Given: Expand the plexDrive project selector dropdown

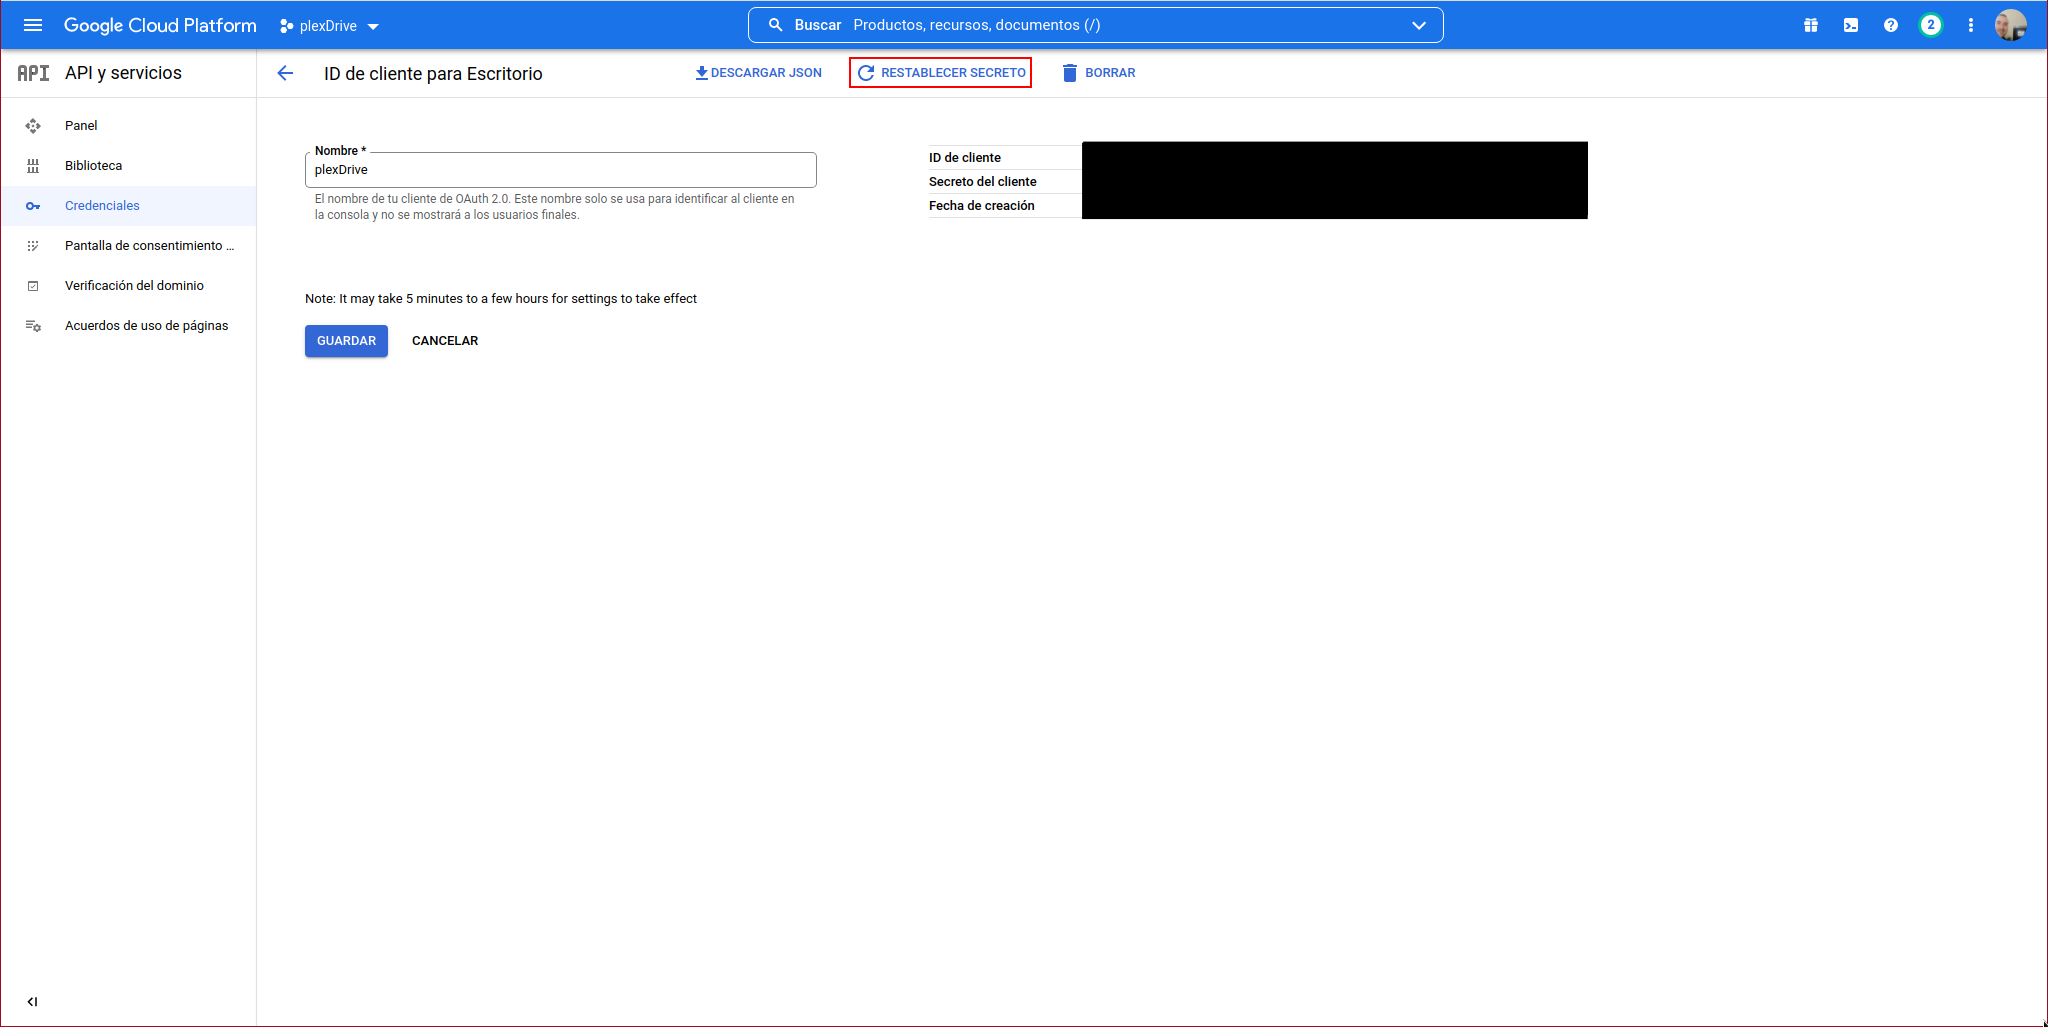Looking at the screenshot, I should (x=330, y=26).
